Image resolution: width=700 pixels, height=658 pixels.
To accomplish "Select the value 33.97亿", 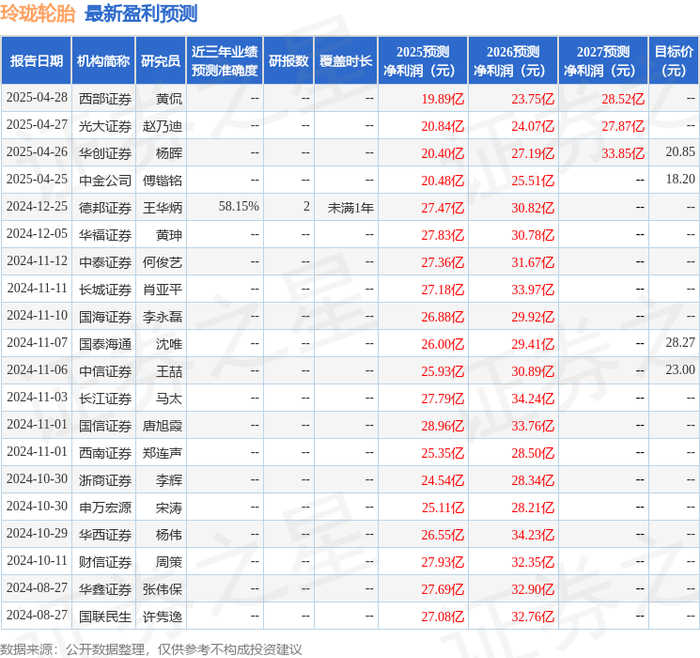I will coord(533,290).
